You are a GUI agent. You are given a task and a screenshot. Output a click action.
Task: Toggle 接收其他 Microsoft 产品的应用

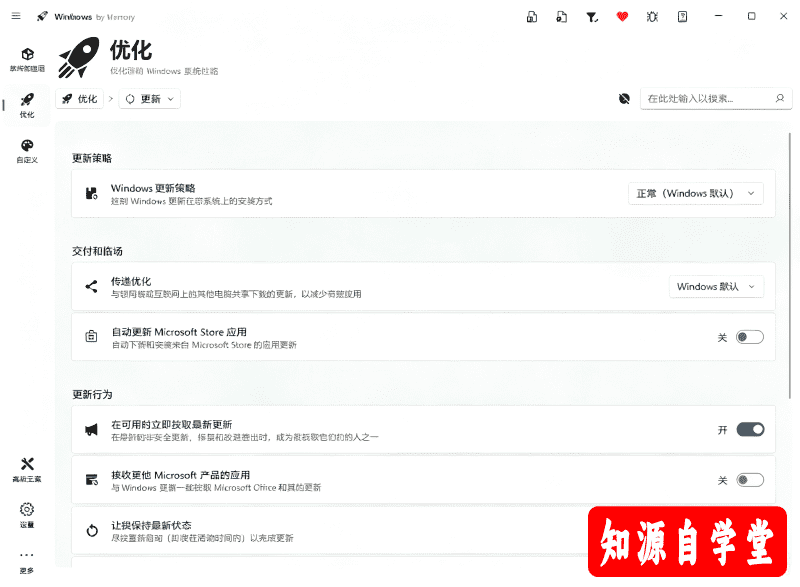pyautogui.click(x=749, y=480)
